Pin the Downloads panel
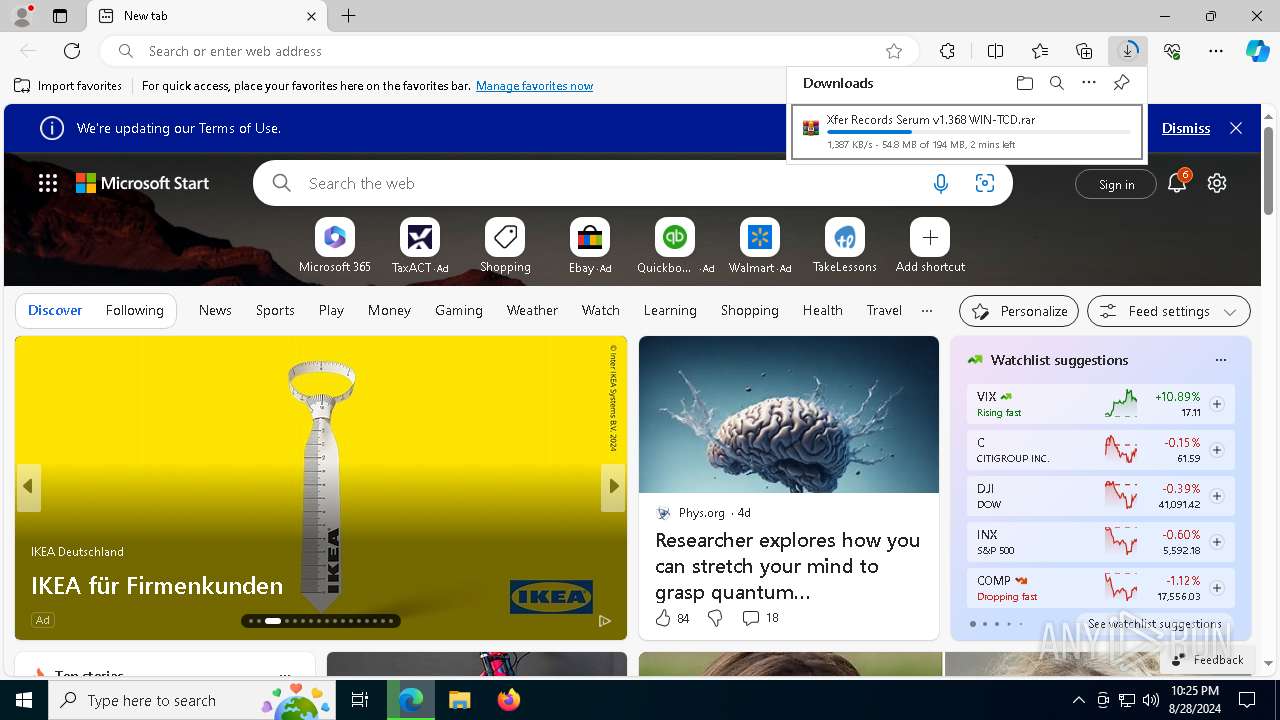The height and width of the screenshot is (720, 1280). pyautogui.click(x=1121, y=83)
